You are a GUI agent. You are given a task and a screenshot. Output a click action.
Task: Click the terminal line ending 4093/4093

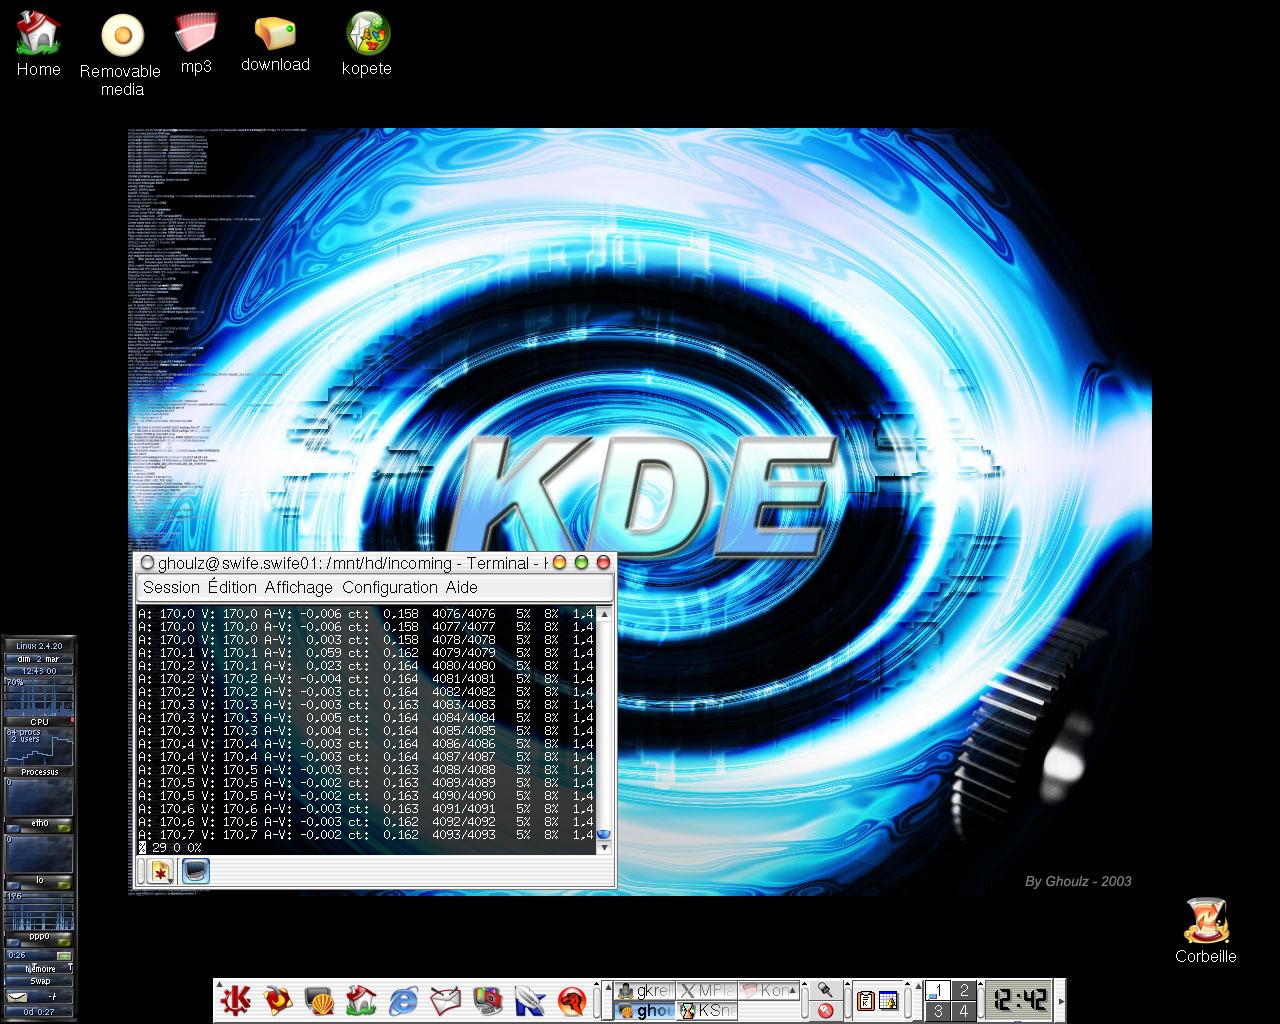click(x=366, y=834)
